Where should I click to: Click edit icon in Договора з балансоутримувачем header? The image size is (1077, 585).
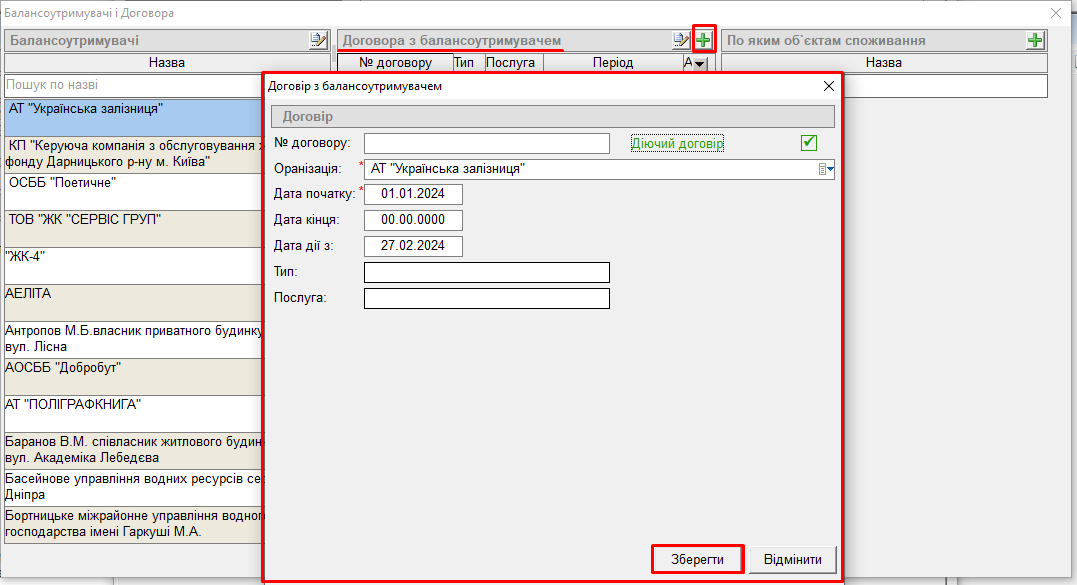(x=681, y=40)
